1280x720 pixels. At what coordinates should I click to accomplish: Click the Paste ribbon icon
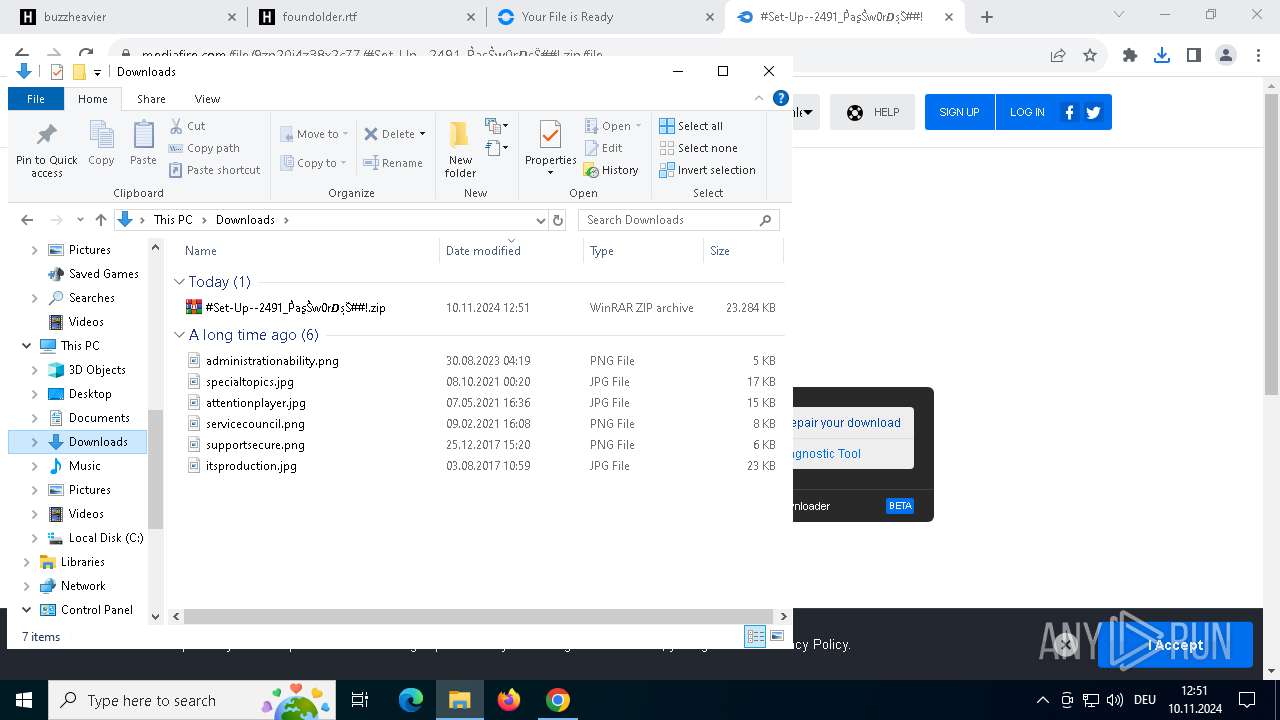click(143, 143)
